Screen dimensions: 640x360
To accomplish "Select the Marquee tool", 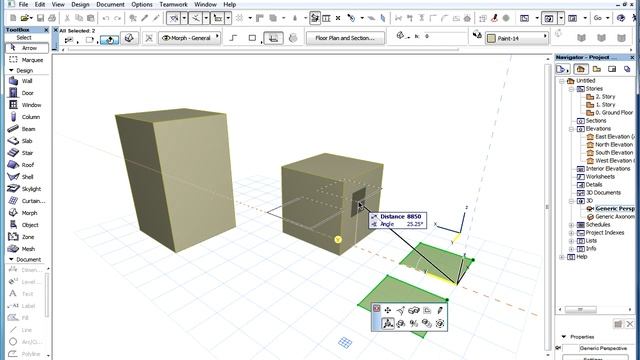I will click(27, 60).
